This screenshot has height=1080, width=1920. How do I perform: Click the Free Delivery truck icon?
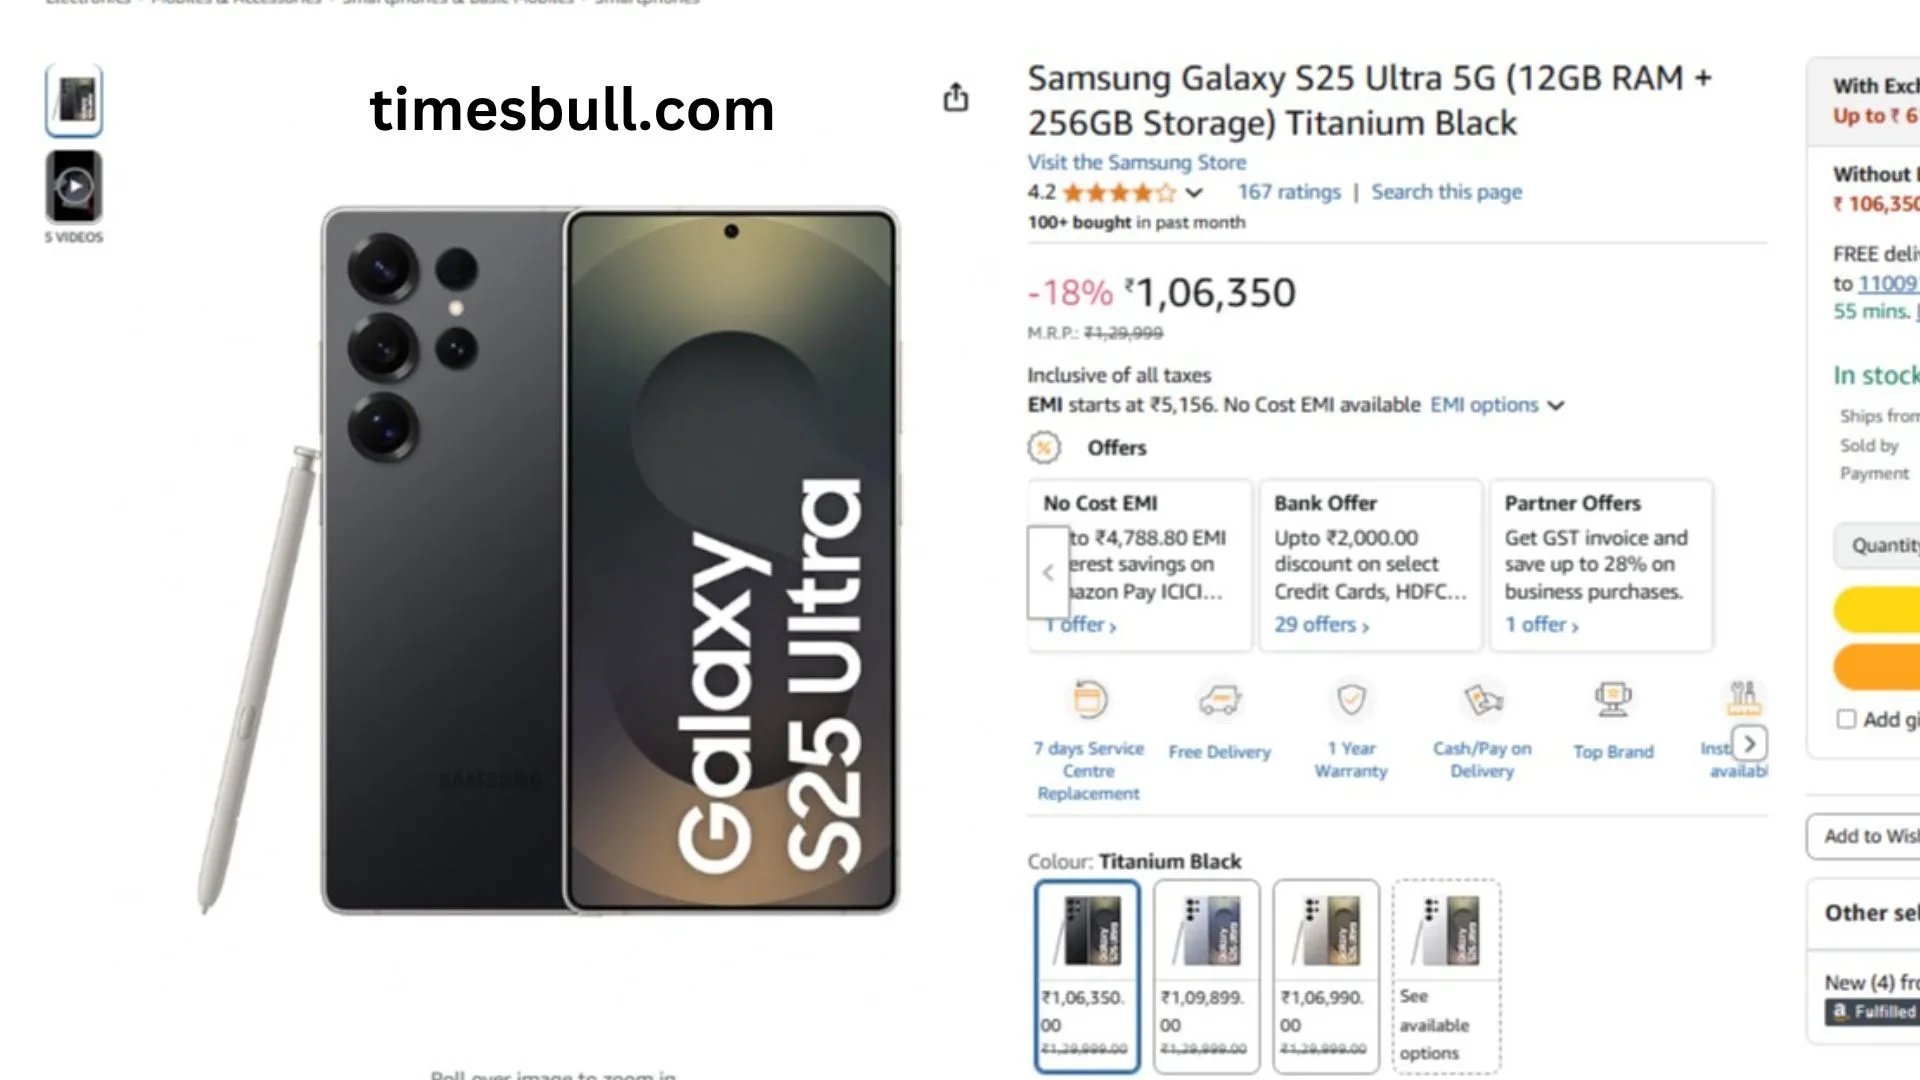click(x=1220, y=700)
